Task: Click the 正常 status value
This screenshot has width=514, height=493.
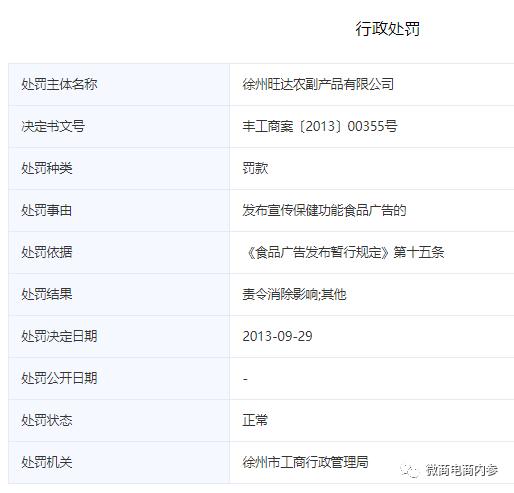Action: 255,420
